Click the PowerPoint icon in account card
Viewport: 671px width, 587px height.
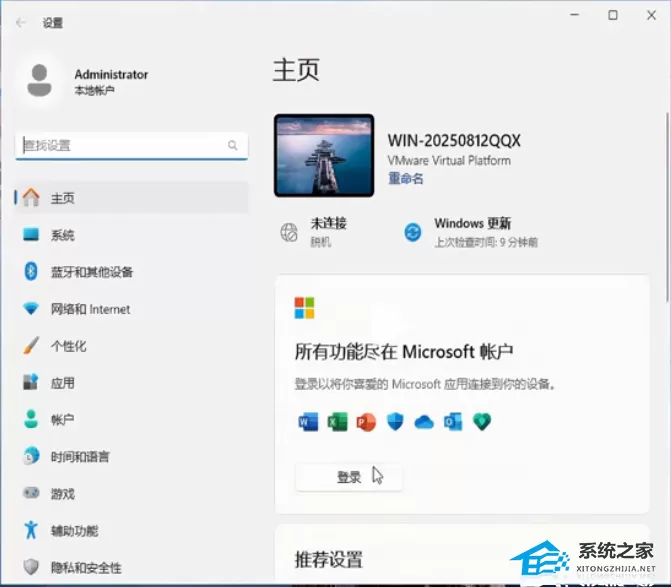[x=366, y=422]
